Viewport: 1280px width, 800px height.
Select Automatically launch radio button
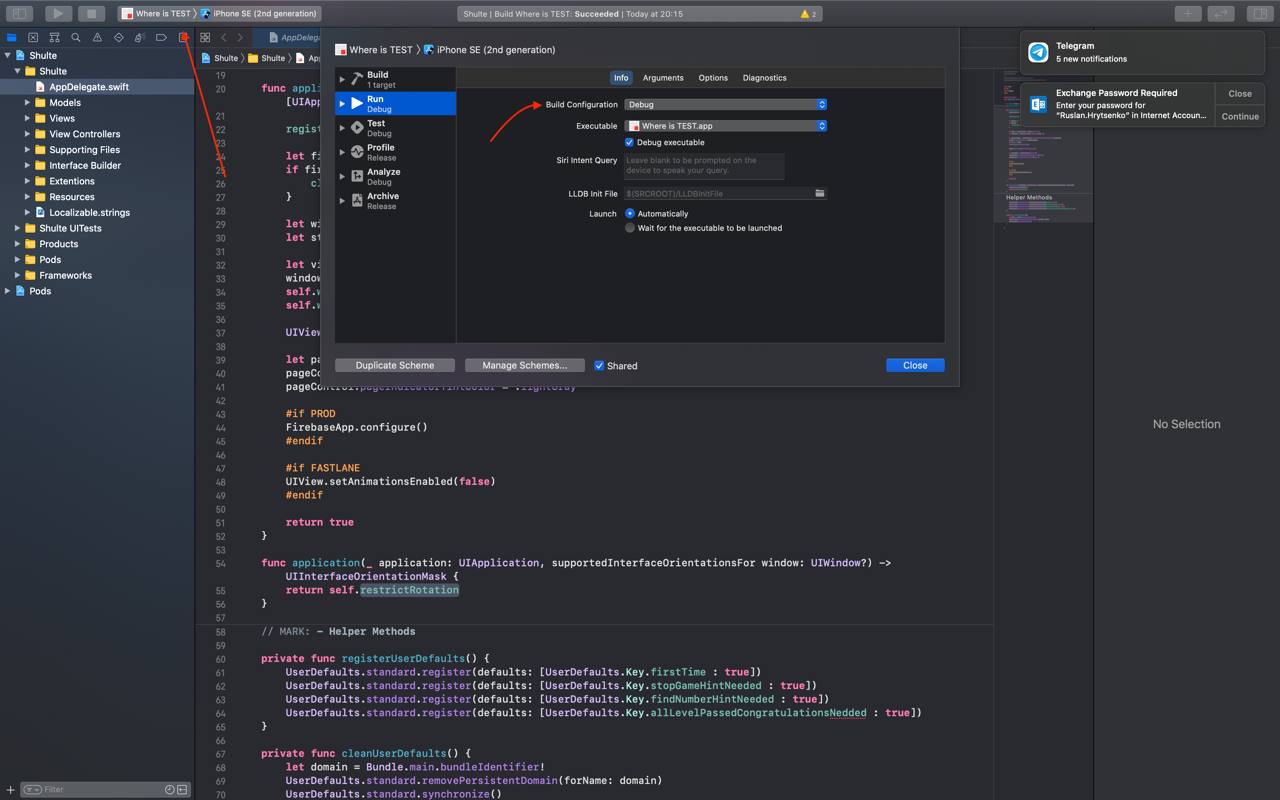[x=630, y=214]
